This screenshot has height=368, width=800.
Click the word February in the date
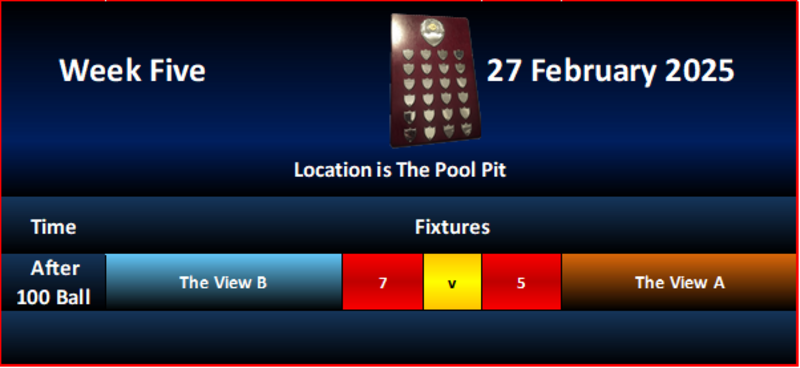(x=593, y=71)
